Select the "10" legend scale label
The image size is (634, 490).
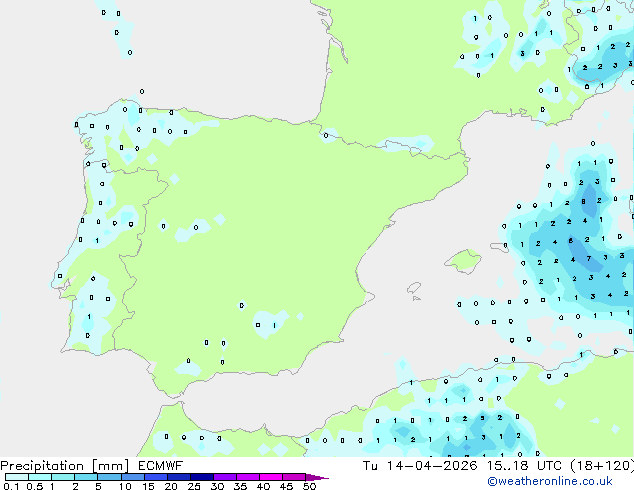125,486
